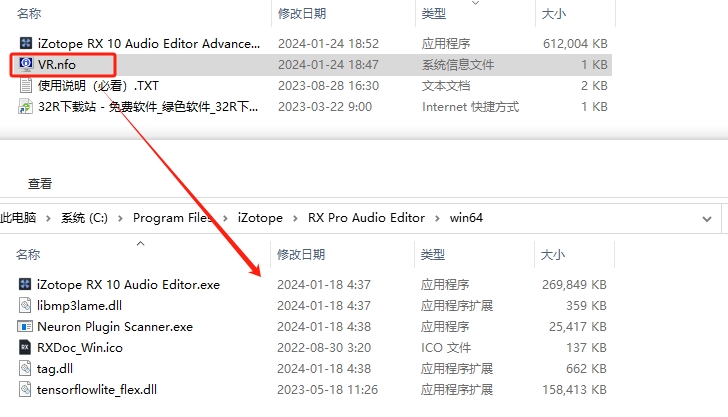Open the address bar history dropdown arrow
This screenshot has height=417, width=728.
tap(708, 218)
